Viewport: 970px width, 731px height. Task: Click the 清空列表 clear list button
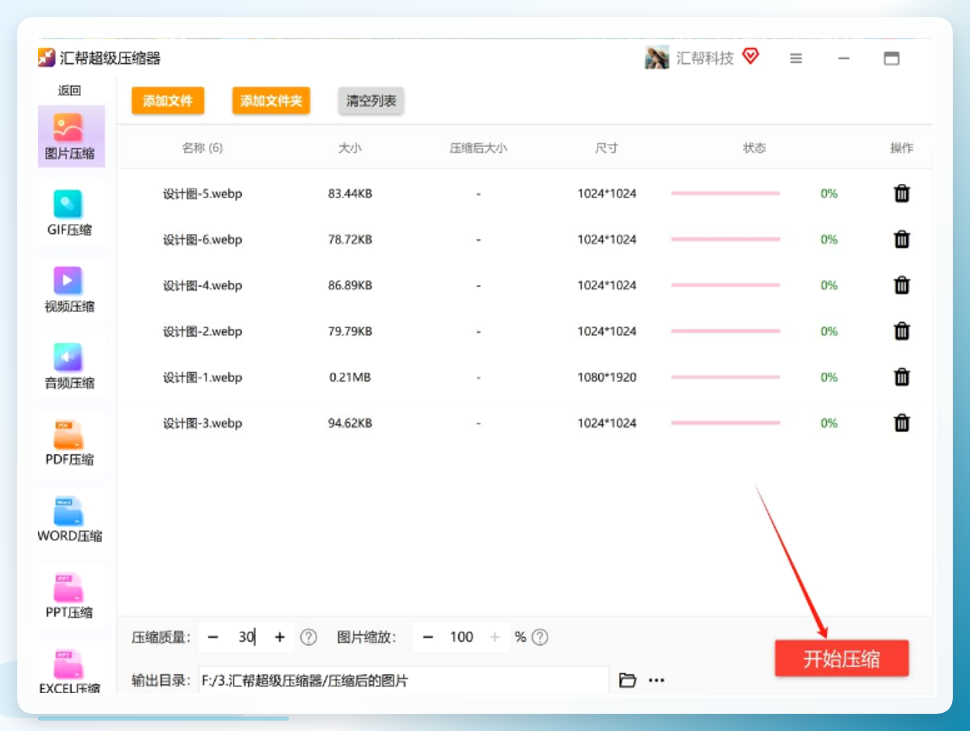pyautogui.click(x=371, y=101)
